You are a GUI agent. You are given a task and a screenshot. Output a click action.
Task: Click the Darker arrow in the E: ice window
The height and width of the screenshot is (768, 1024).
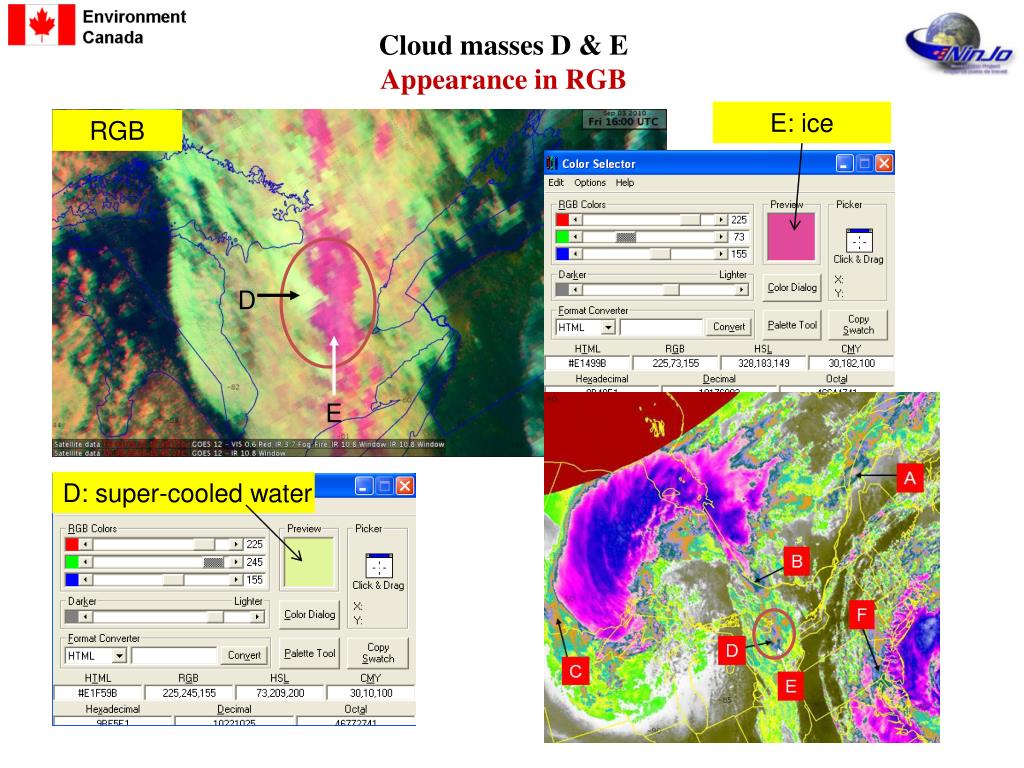[576, 289]
